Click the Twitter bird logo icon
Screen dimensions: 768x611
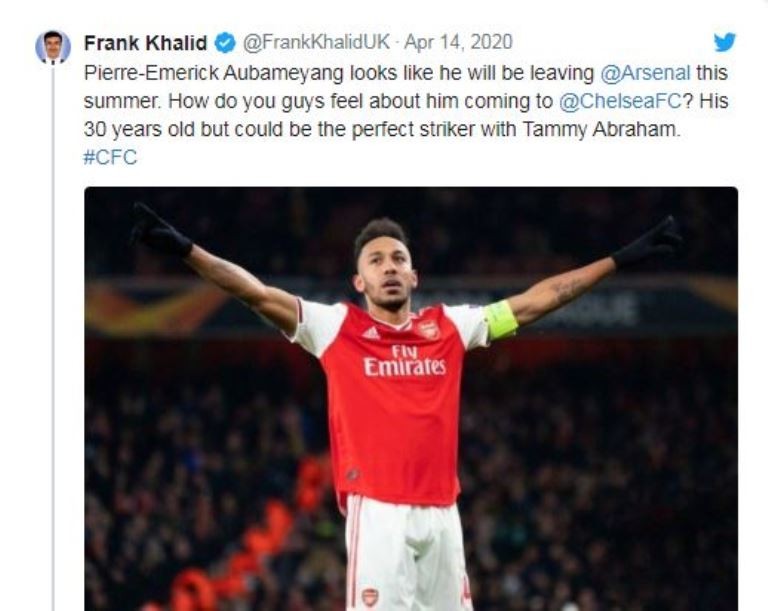click(725, 42)
